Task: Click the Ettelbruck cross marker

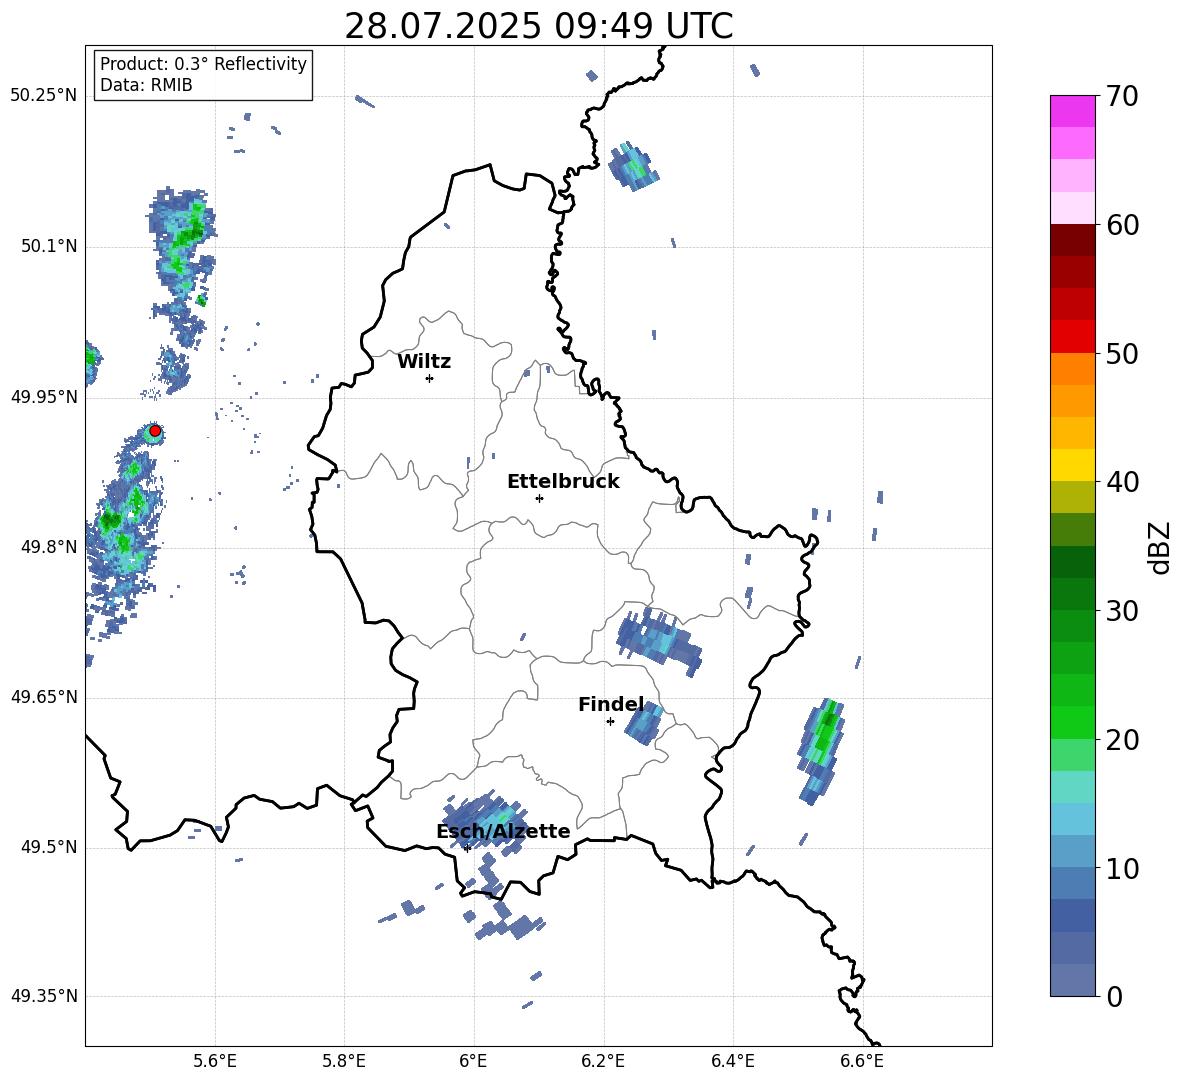Action: 539,498
